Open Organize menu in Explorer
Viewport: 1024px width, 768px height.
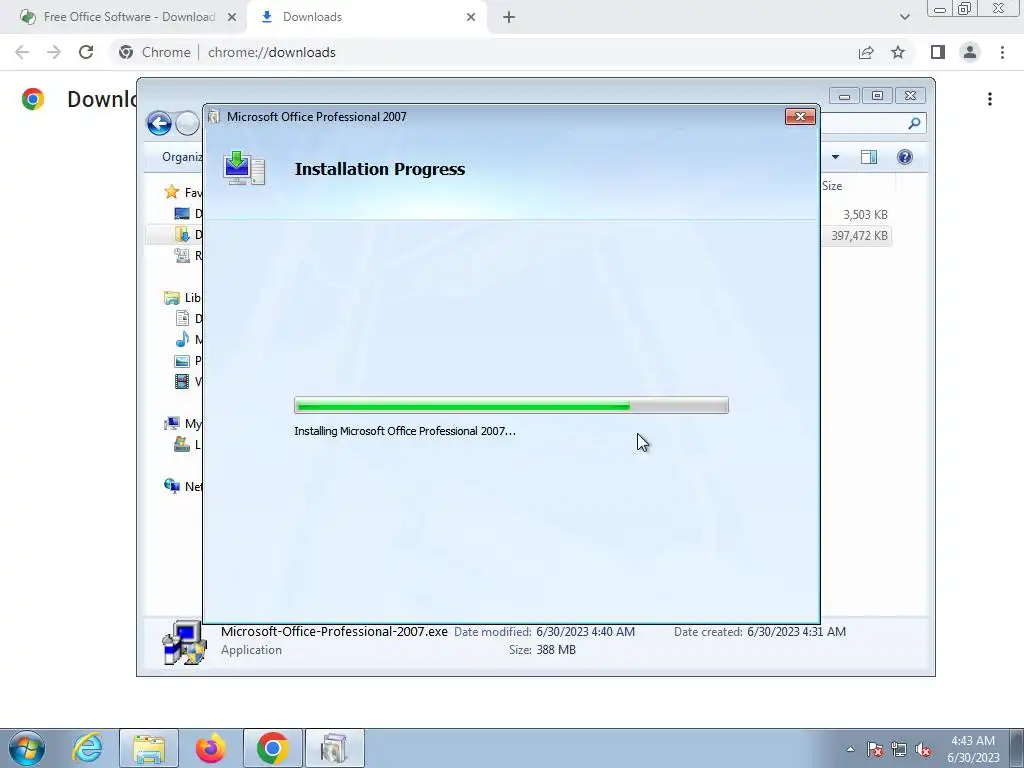180,157
